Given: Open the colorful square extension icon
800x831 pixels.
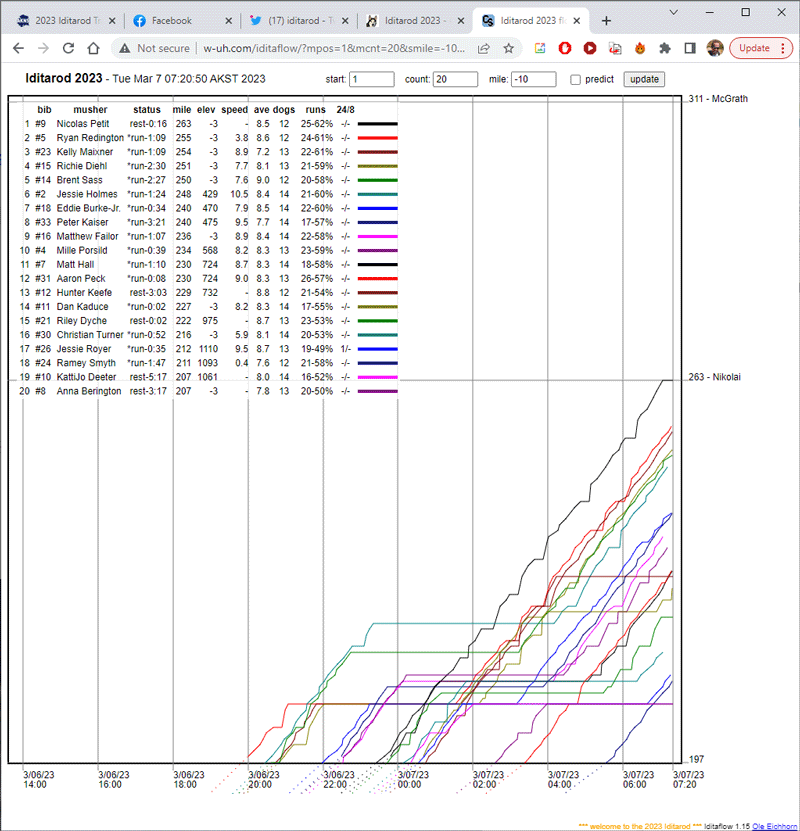Looking at the screenshot, I should (x=540, y=48).
